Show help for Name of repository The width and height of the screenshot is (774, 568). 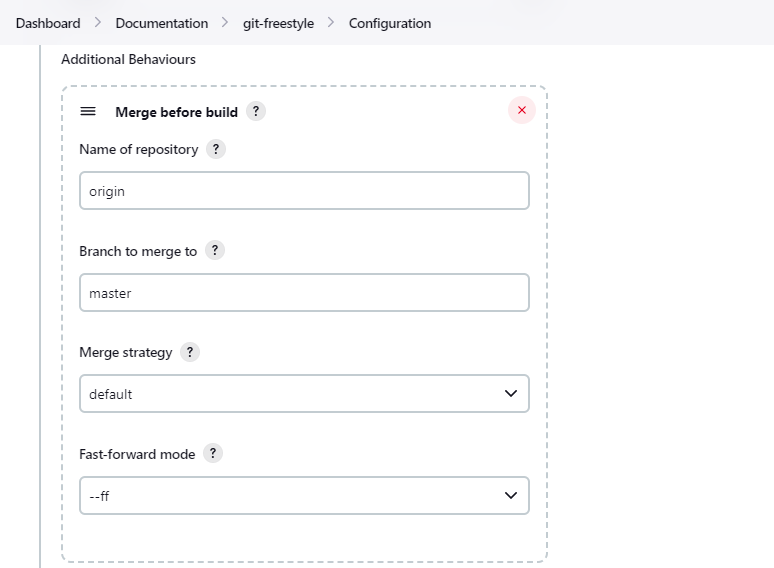[x=216, y=149]
